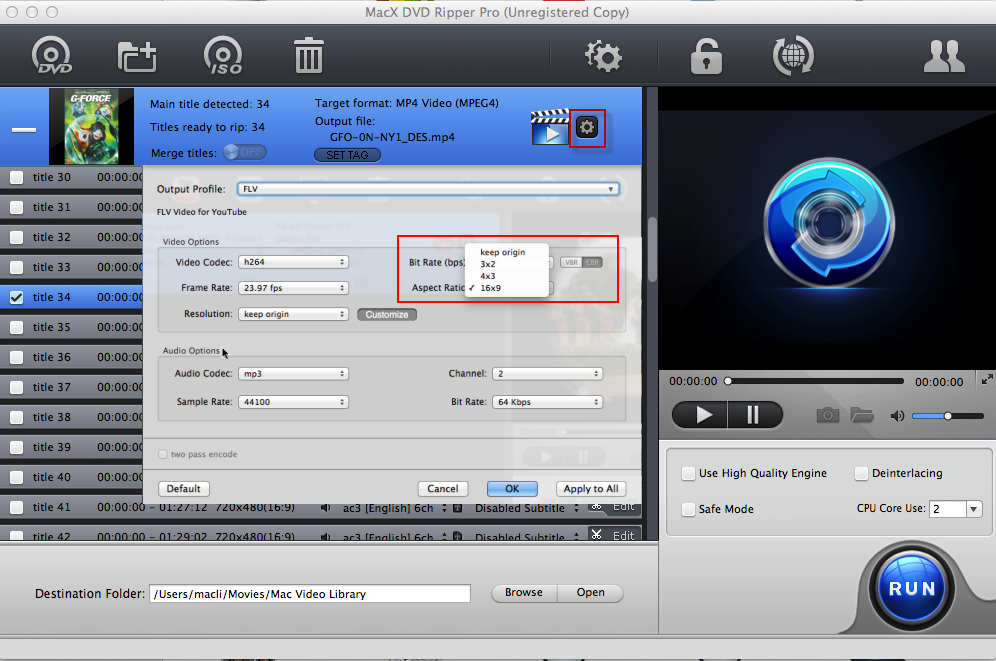Open Disabled Subtitle selector on title 41
Viewport: 996px width, 661px height.
[527, 508]
